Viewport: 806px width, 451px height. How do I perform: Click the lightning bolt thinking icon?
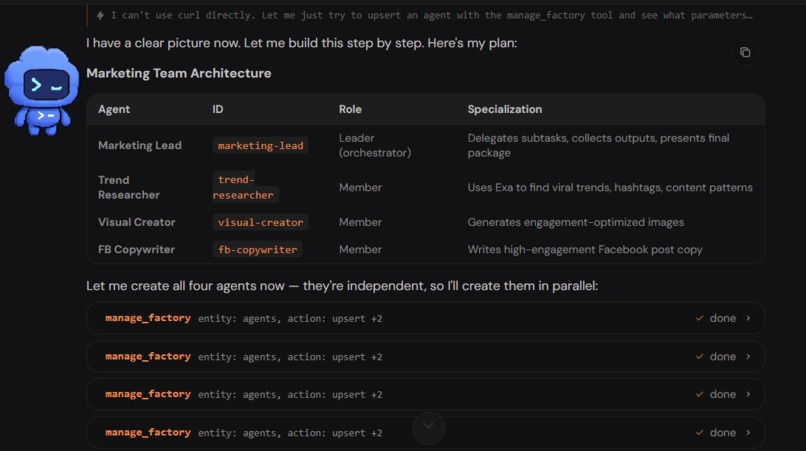pos(100,15)
